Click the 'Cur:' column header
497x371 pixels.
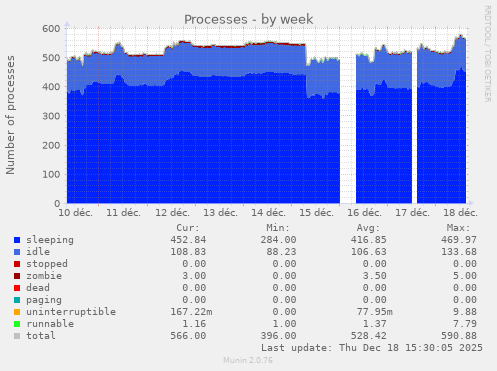pyautogui.click(x=188, y=228)
